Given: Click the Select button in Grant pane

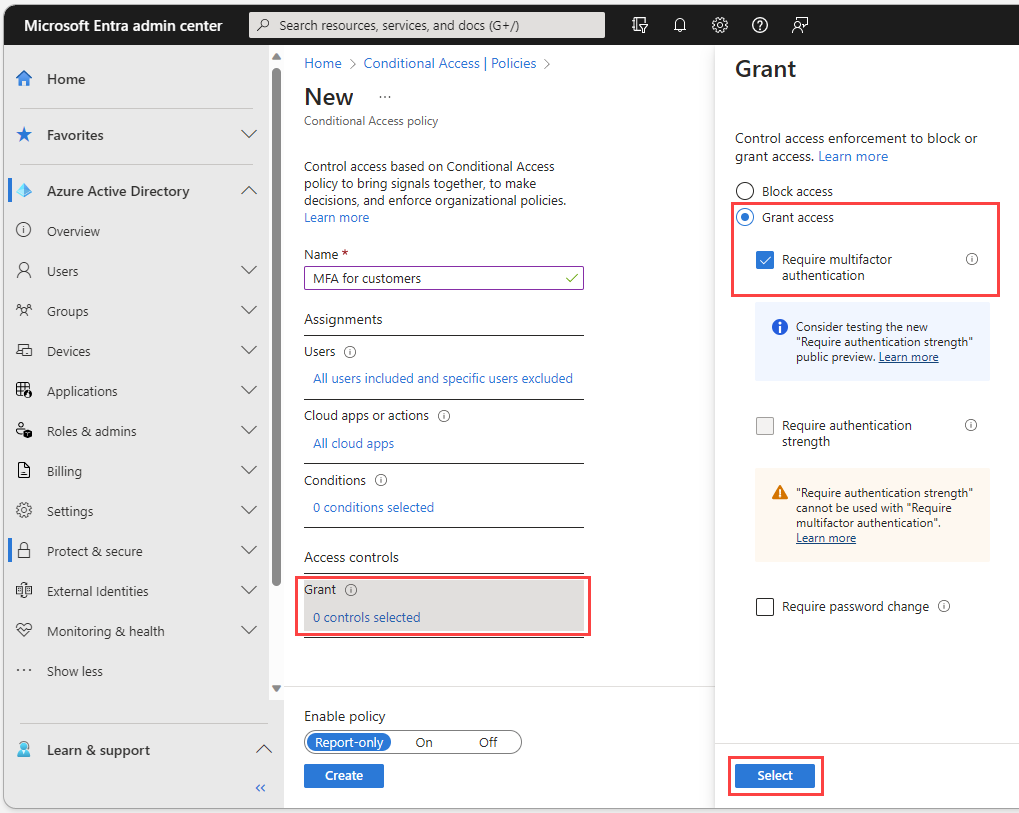Looking at the screenshot, I should (775, 775).
